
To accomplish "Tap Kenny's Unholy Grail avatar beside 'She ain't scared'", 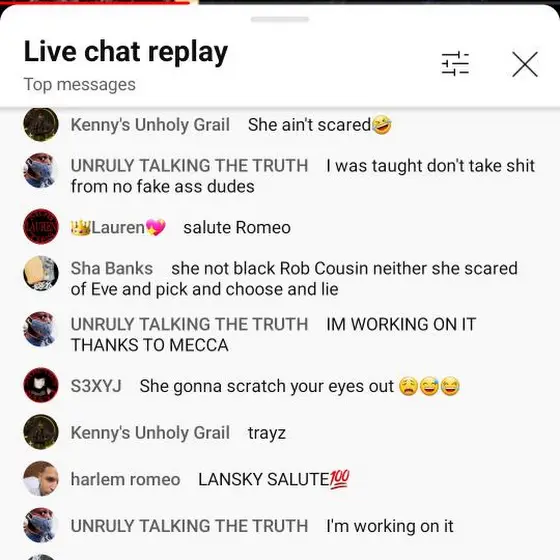I will [41, 125].
